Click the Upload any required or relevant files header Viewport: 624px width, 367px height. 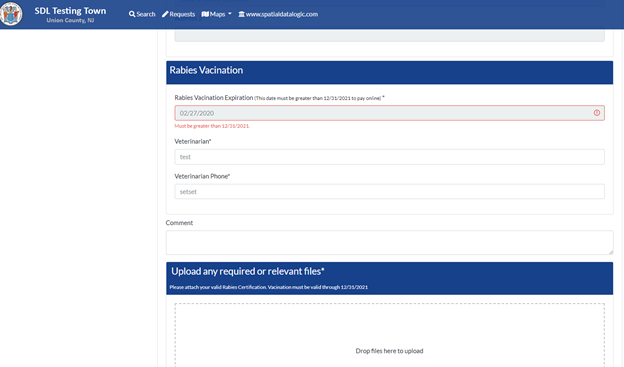point(389,278)
